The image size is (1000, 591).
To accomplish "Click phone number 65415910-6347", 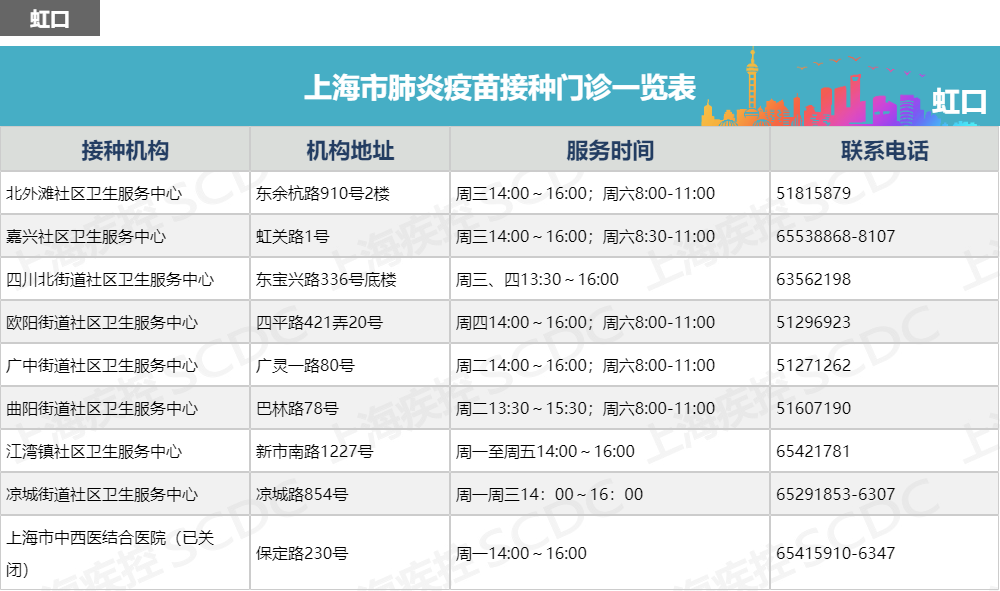I will [835, 553].
